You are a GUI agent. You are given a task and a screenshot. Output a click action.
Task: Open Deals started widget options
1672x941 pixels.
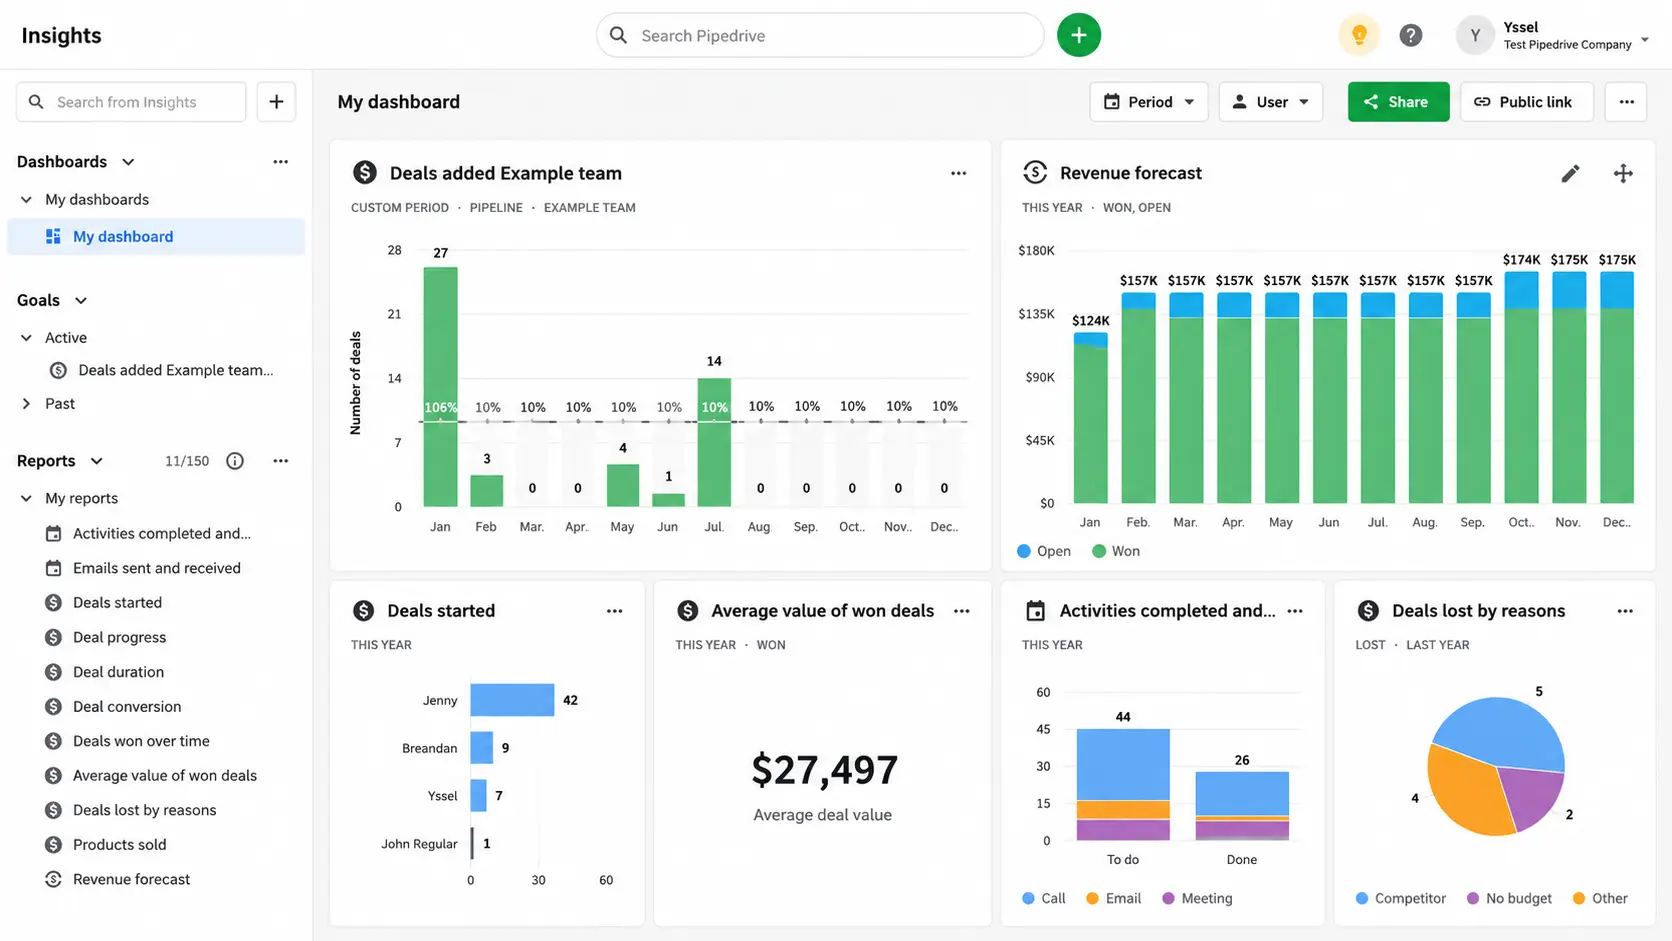(x=614, y=611)
